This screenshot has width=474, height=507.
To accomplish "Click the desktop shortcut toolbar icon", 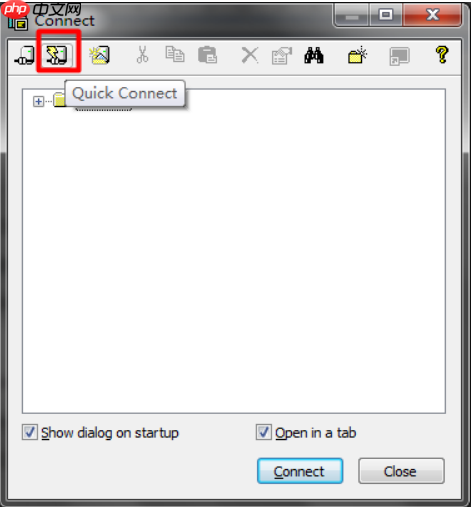I will (399, 56).
